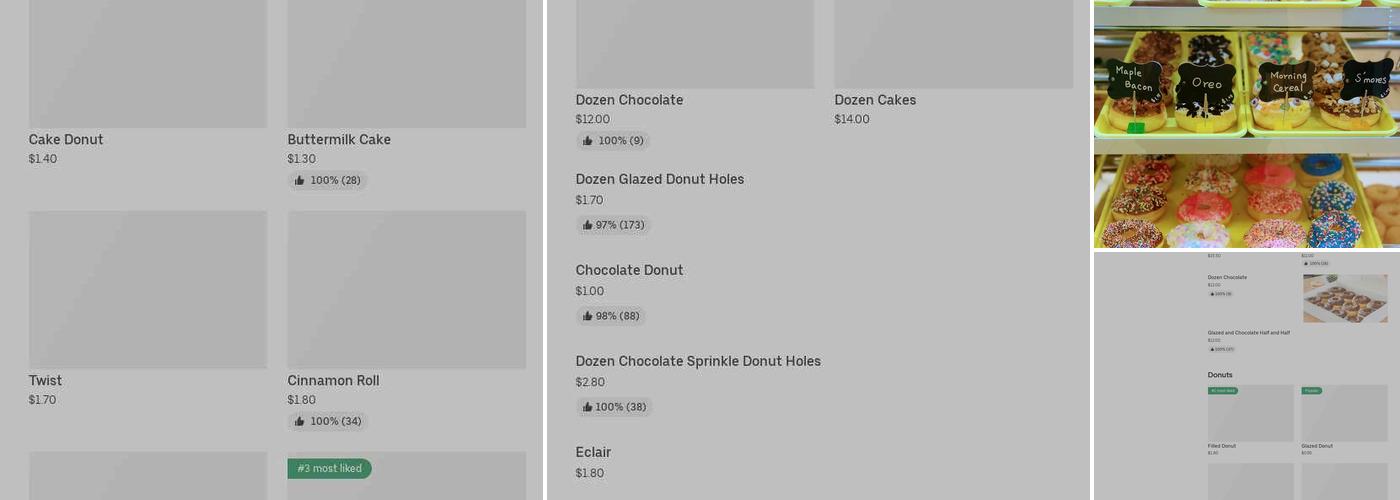The width and height of the screenshot is (1400, 500).
Task: Click the Morning Cereal sign in photo
Action: pos(1288,82)
